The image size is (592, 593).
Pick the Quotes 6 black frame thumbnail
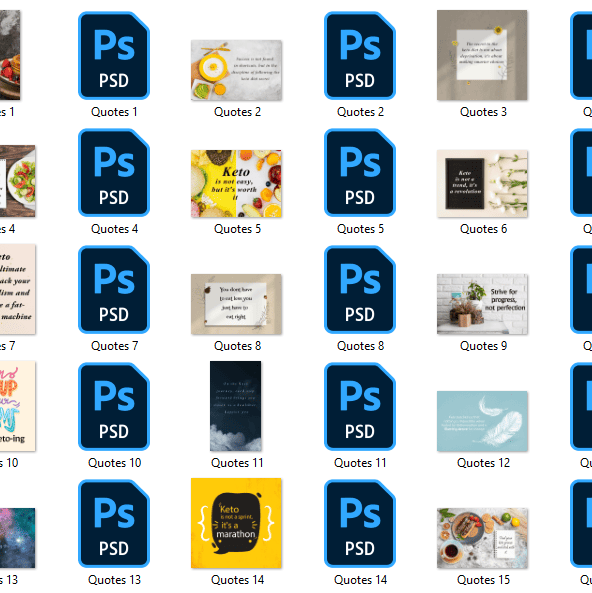482,184
